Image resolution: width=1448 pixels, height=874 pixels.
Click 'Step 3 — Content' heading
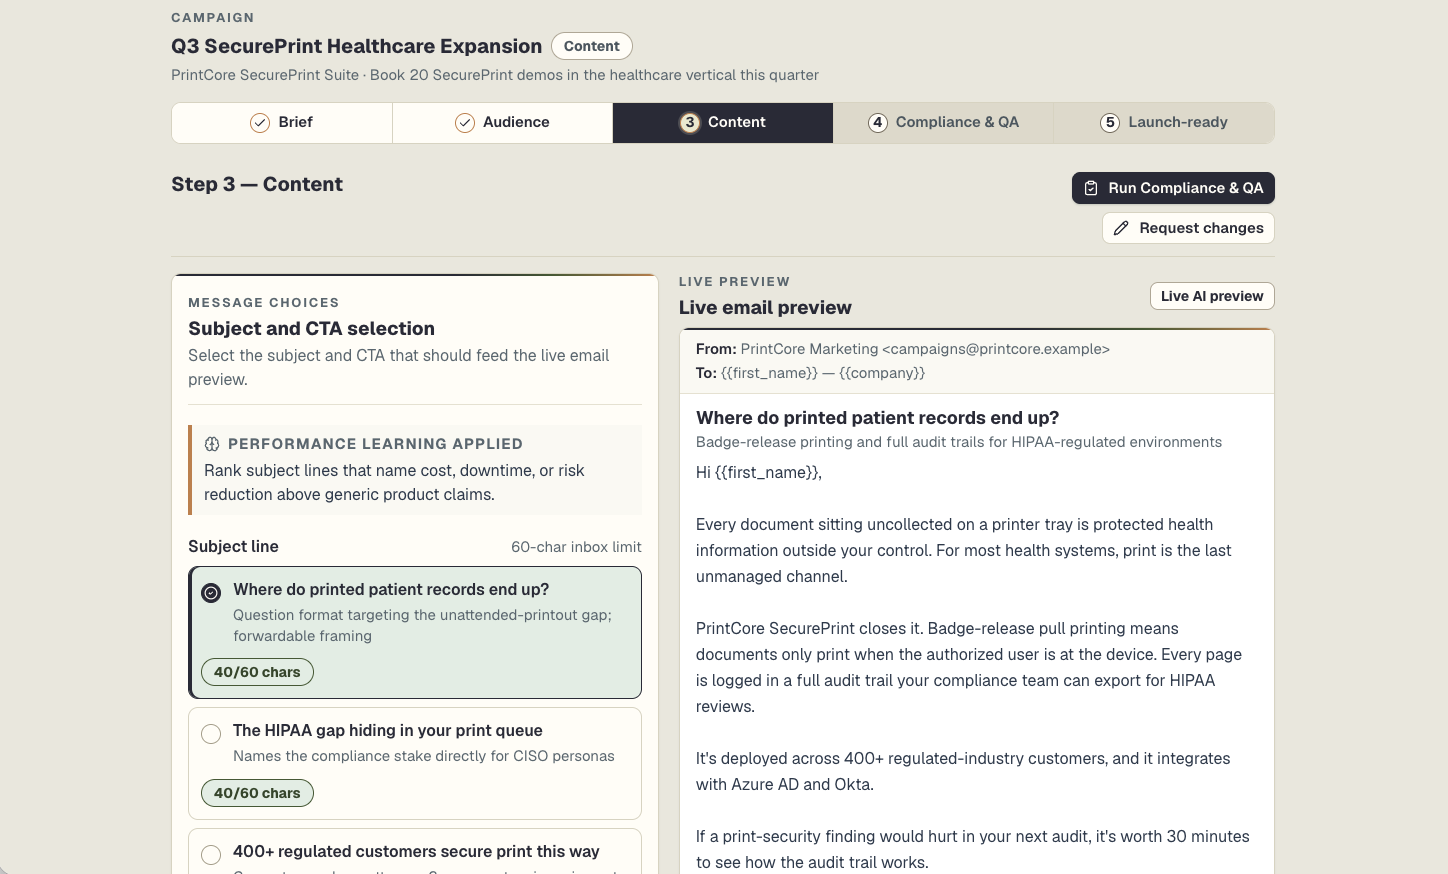(x=257, y=184)
